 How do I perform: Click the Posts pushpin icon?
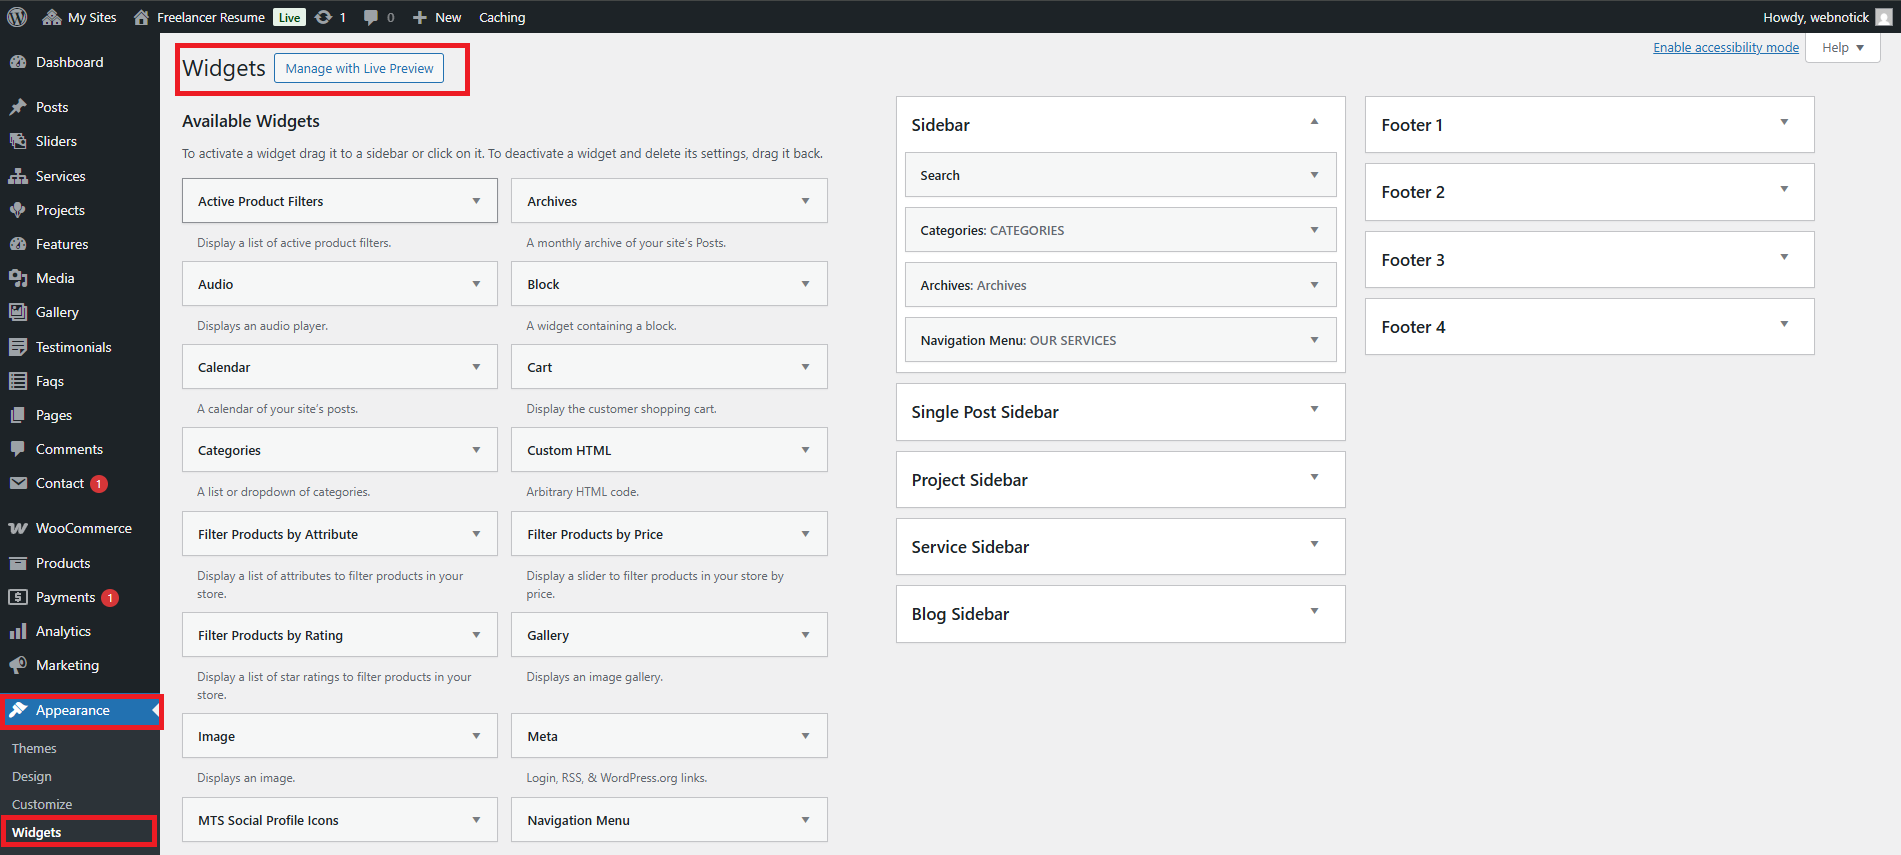coord(18,107)
